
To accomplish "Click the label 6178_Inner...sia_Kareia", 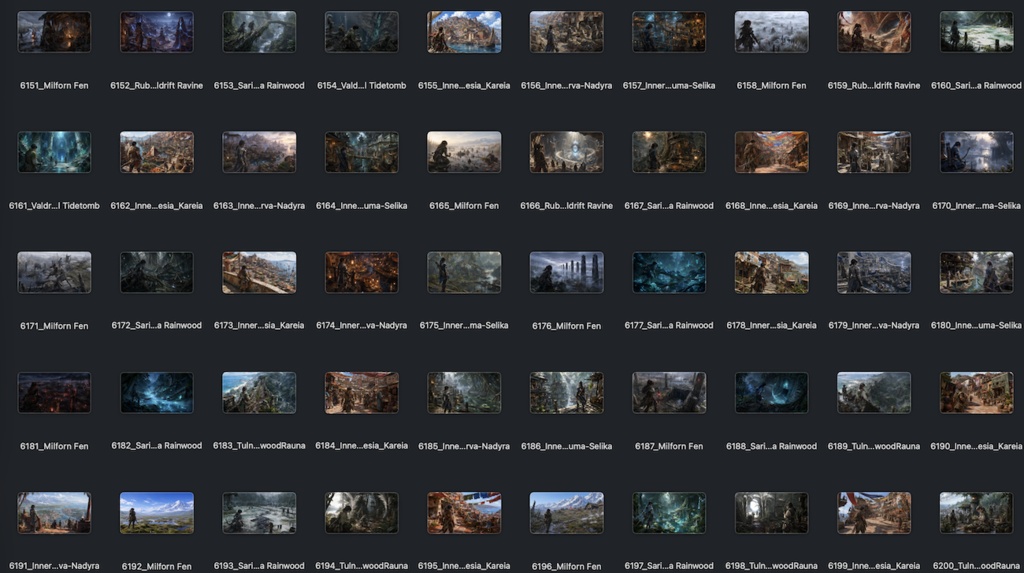I will click(771, 325).
